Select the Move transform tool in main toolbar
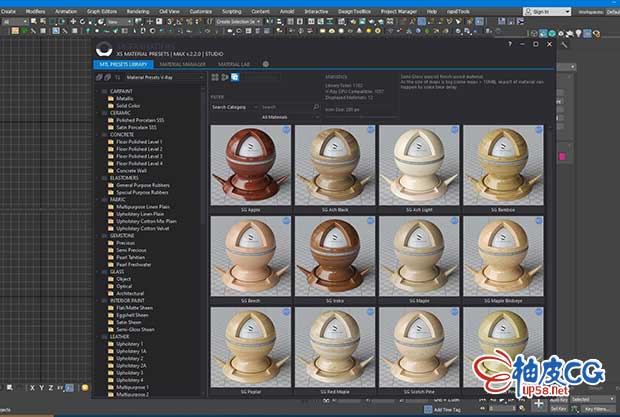The width and height of the screenshot is (620, 417). [x=73, y=21]
